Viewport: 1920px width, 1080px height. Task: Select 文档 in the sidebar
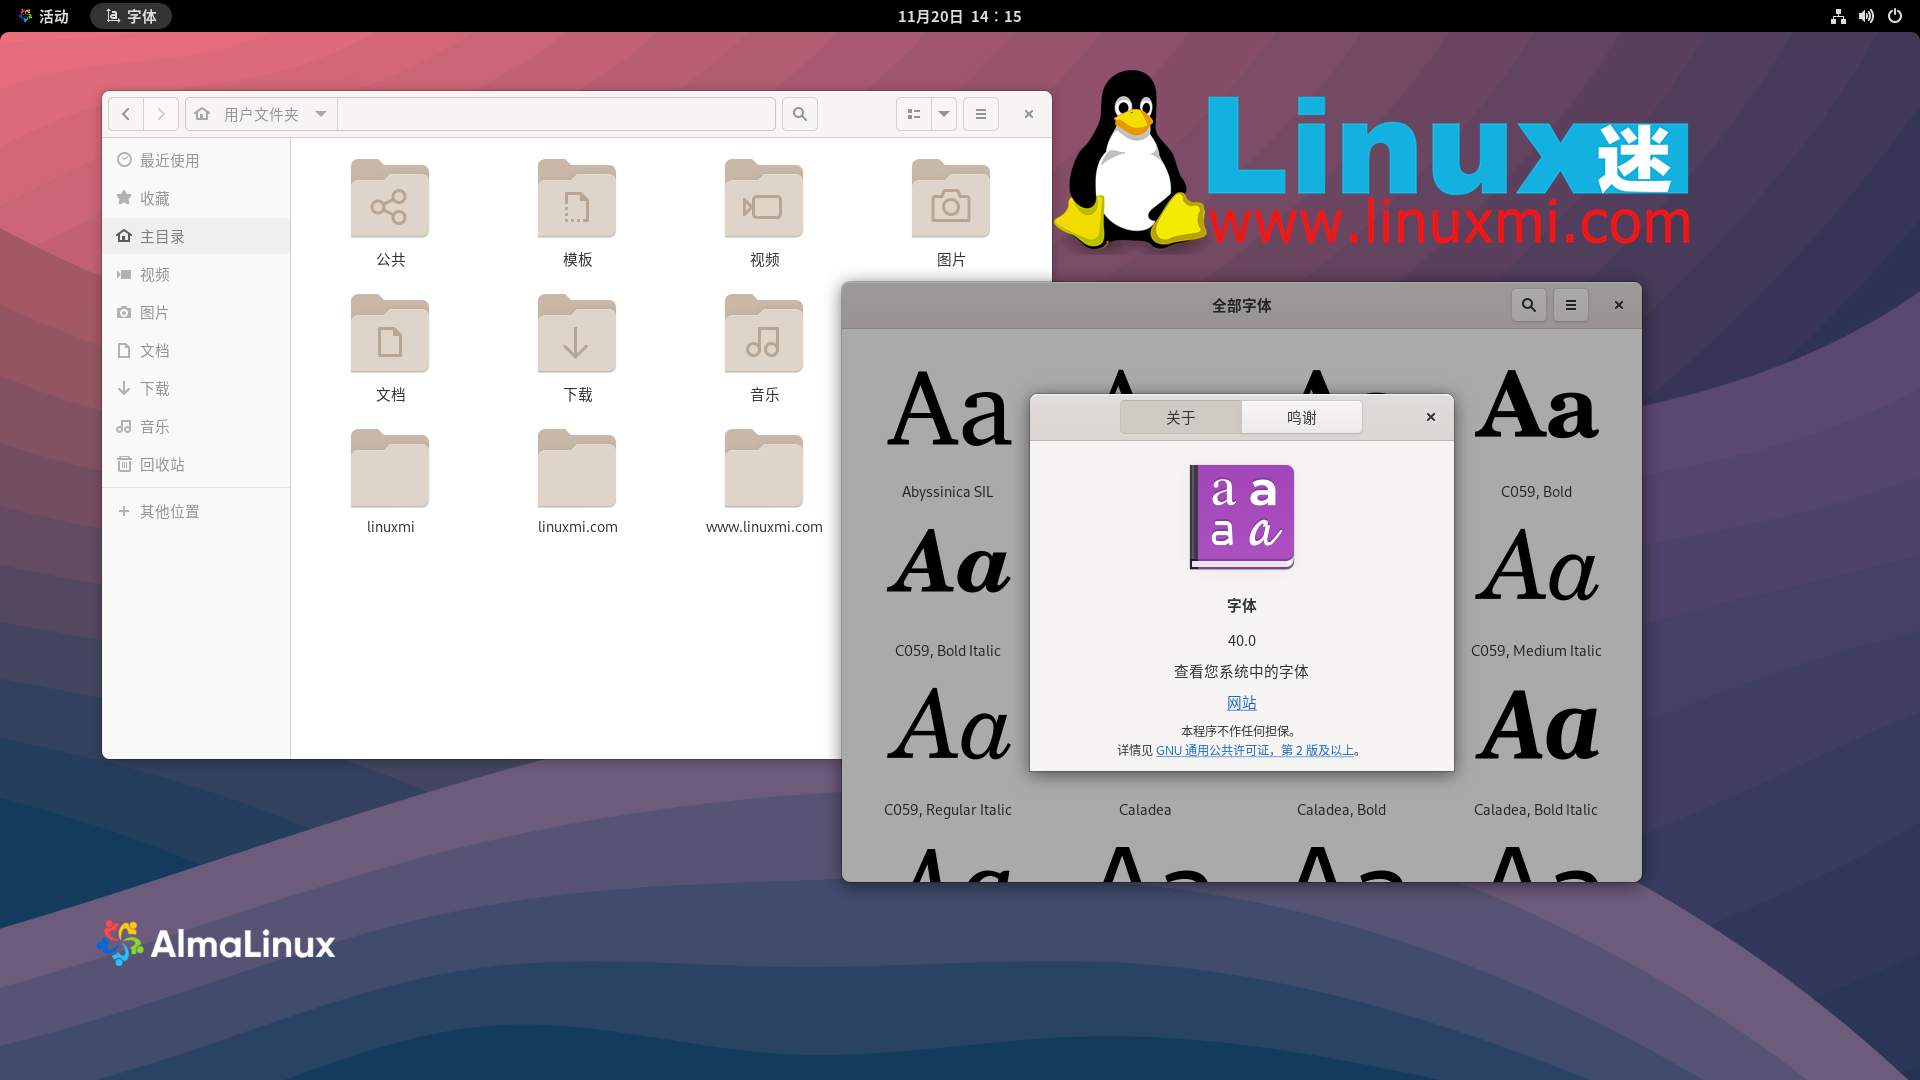click(x=196, y=350)
